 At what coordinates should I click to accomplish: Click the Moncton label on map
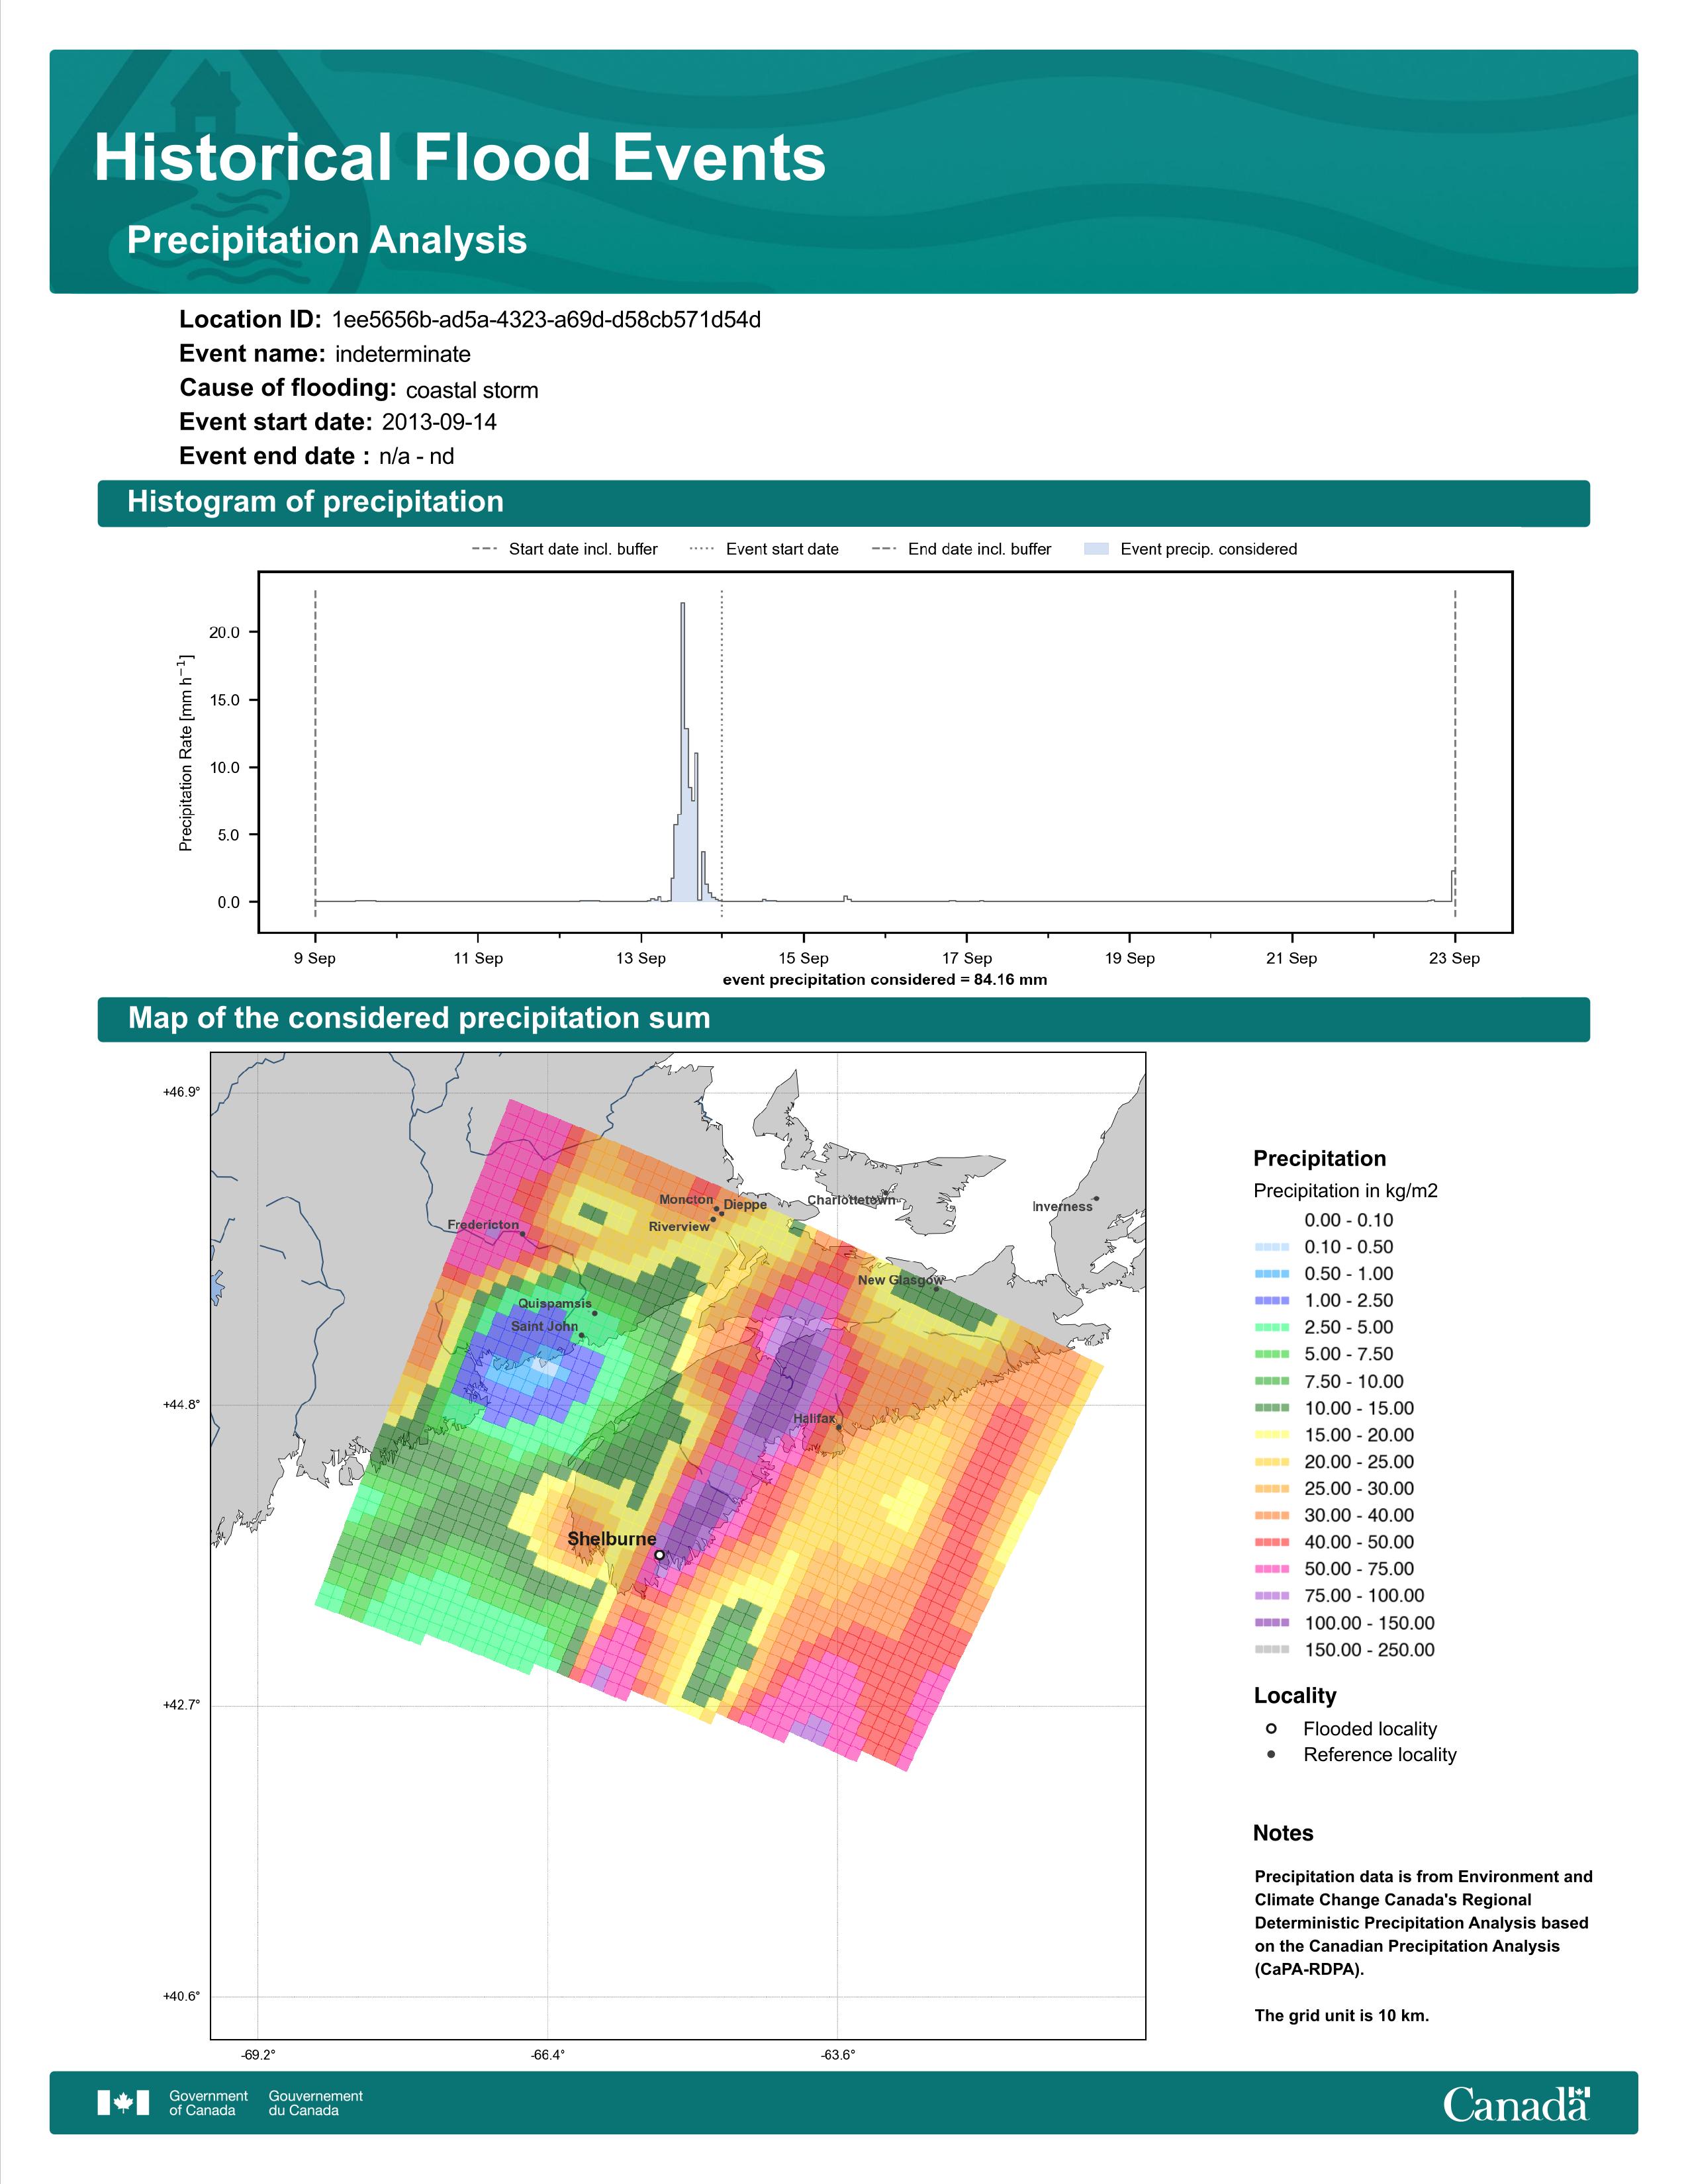(x=686, y=1199)
